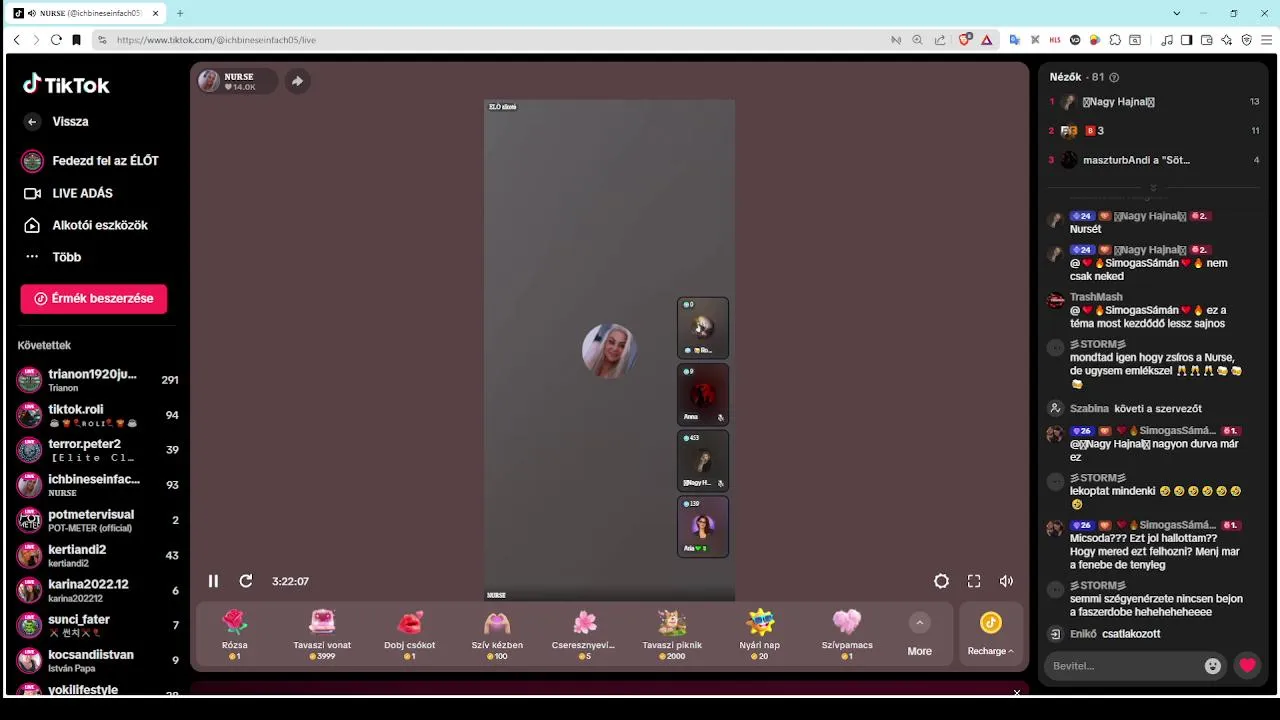Open Brave Shields icon
Viewport: 1280px width, 720px height.
pos(965,40)
